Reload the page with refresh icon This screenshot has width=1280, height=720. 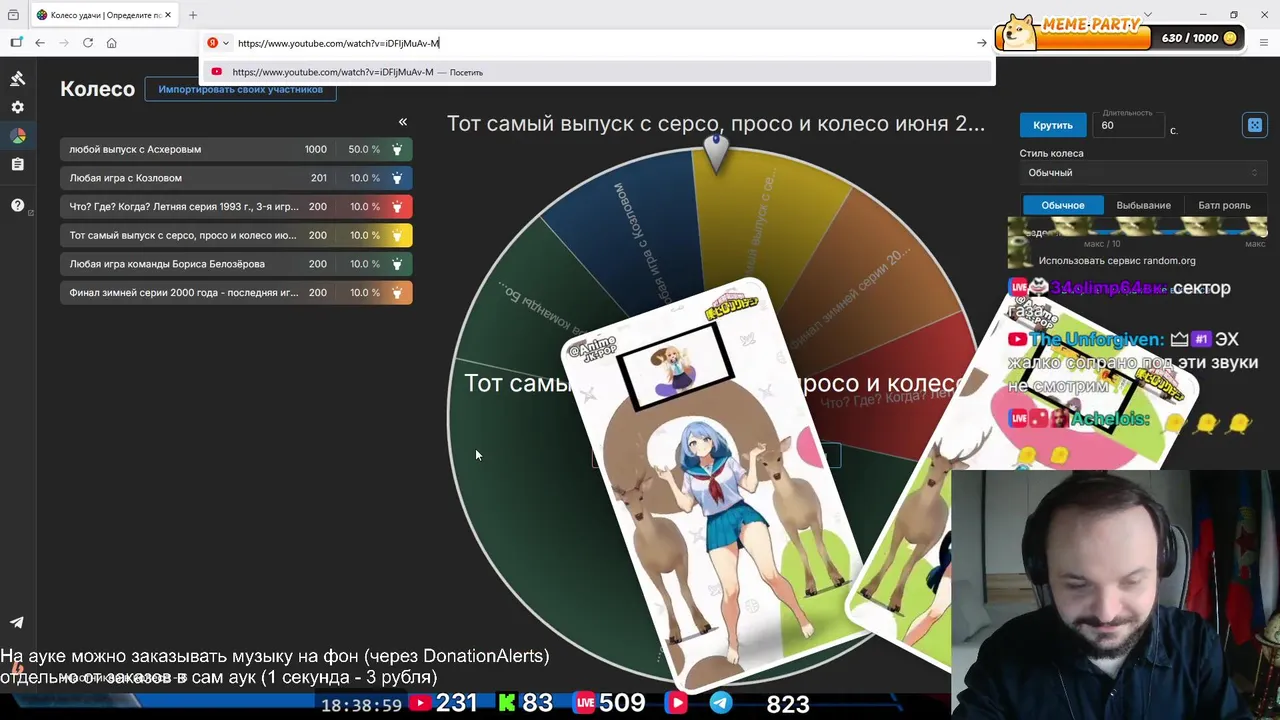88,43
